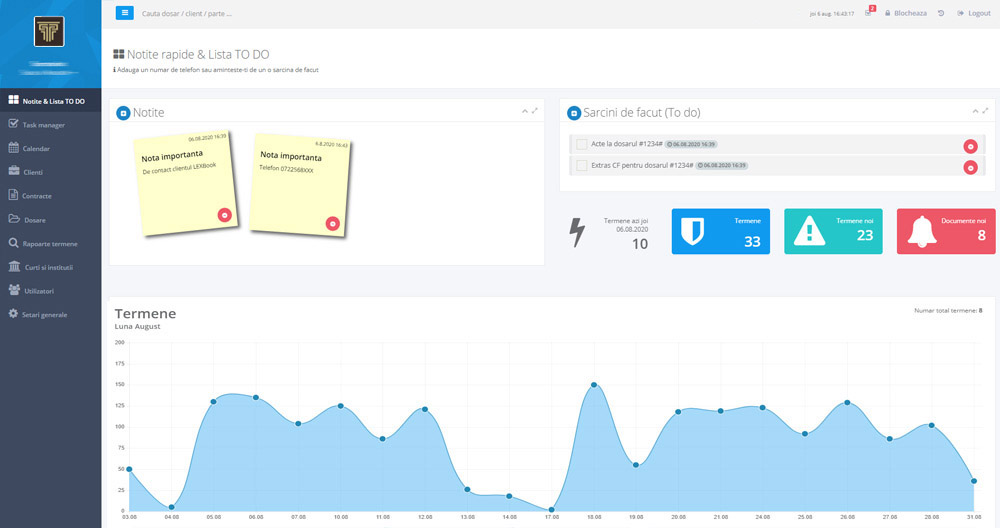Delete the 'Telefon 0722568XXX' sticky note
The width and height of the screenshot is (1000, 528).
[333, 223]
